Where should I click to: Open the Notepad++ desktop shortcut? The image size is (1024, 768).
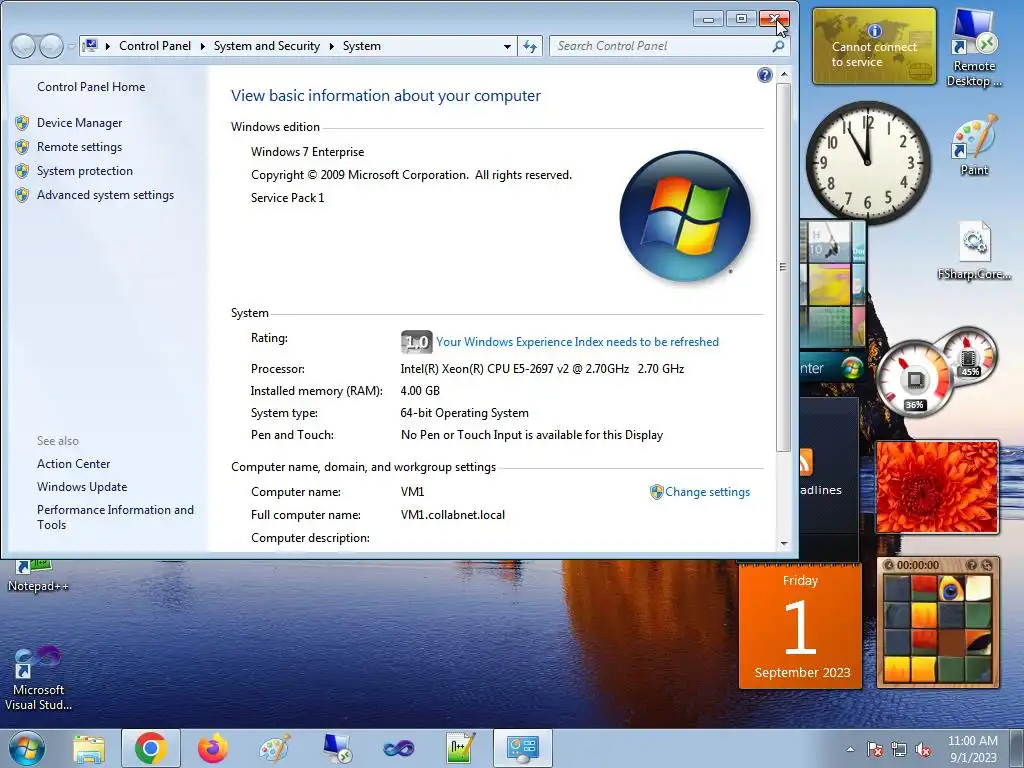pyautogui.click(x=38, y=576)
